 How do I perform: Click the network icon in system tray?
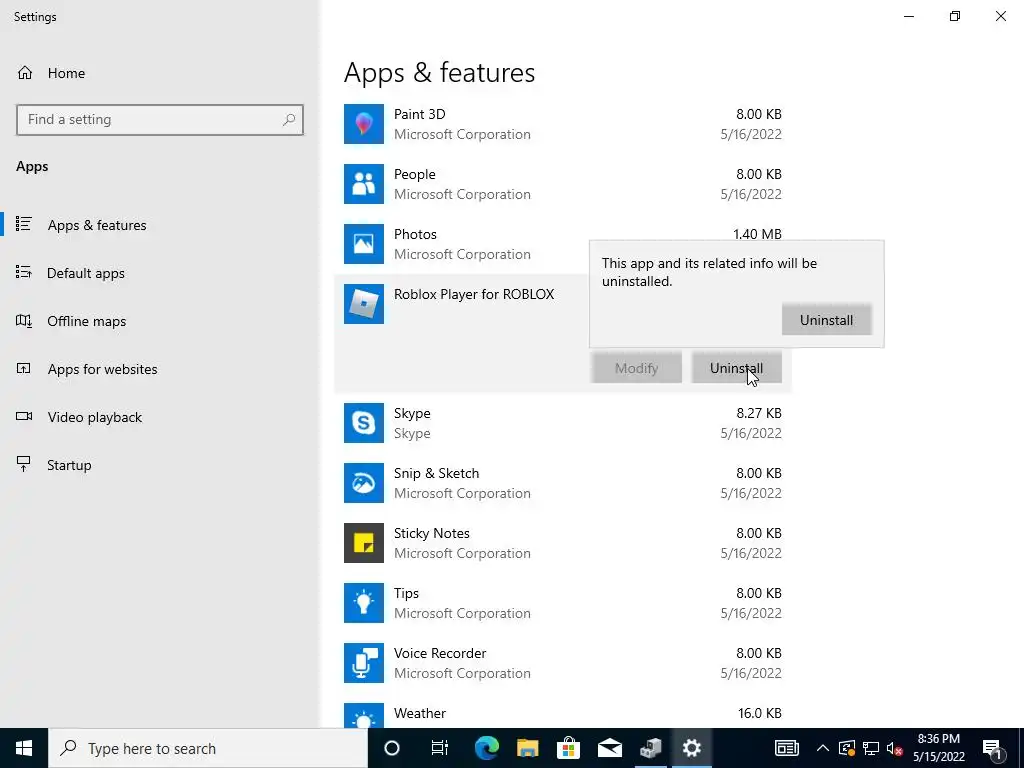click(871, 749)
